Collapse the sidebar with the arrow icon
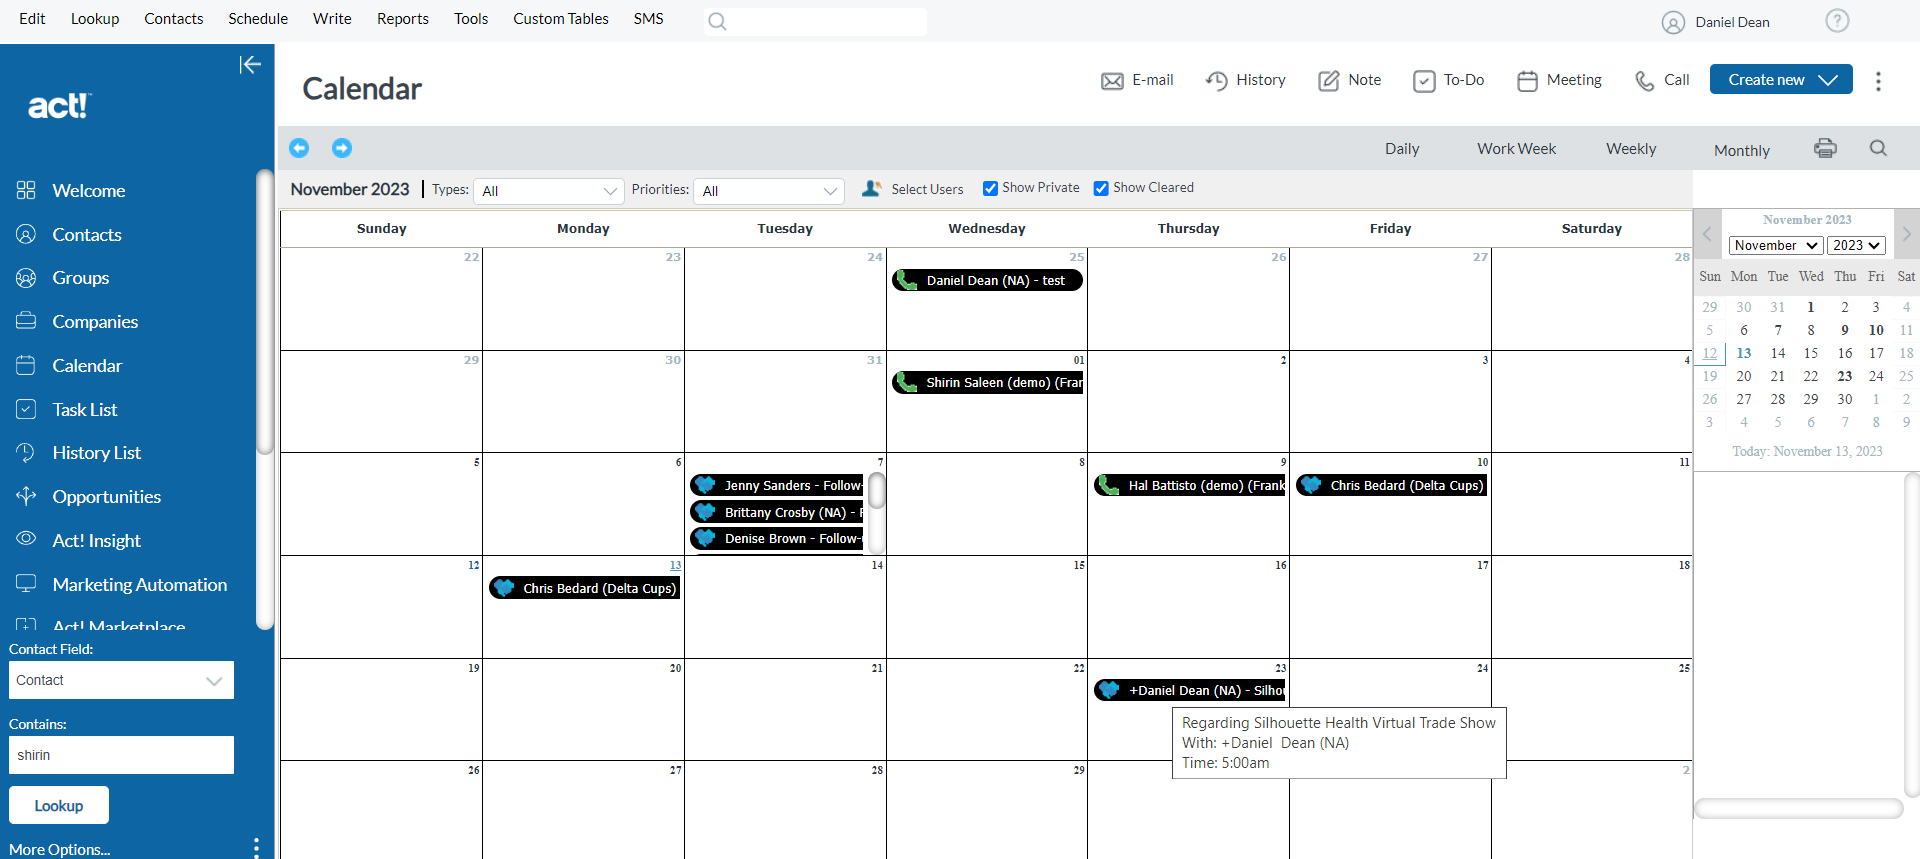 [250, 65]
